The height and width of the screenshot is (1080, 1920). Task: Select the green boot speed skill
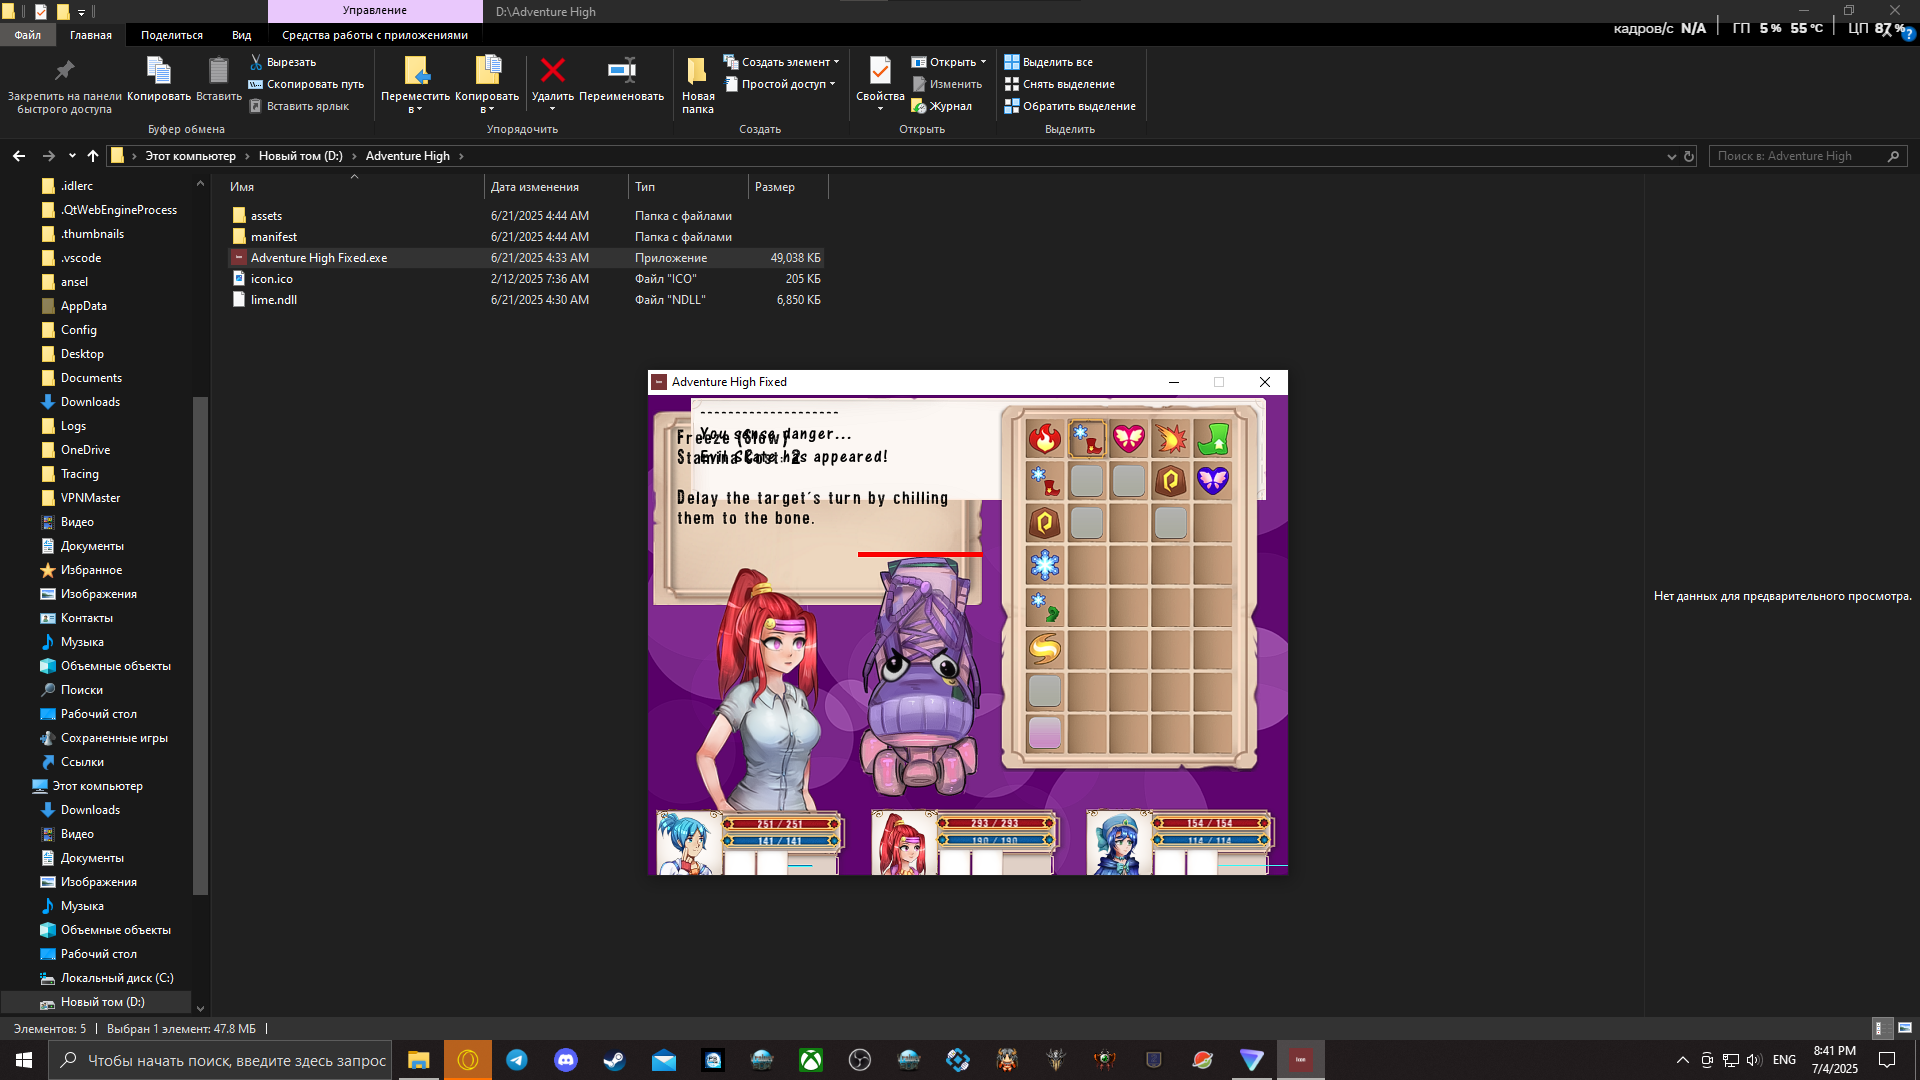[1212, 438]
